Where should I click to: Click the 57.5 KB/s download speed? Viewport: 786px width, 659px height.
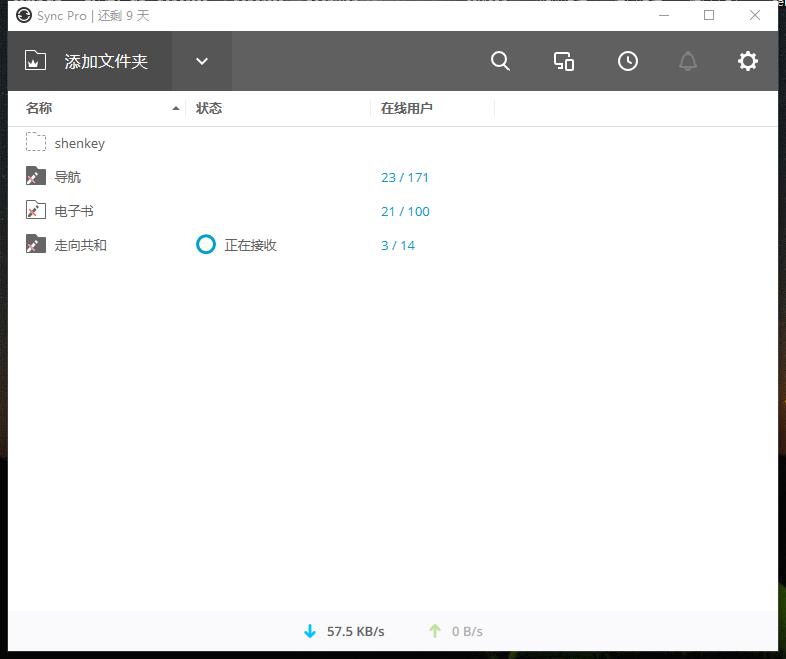(x=355, y=631)
